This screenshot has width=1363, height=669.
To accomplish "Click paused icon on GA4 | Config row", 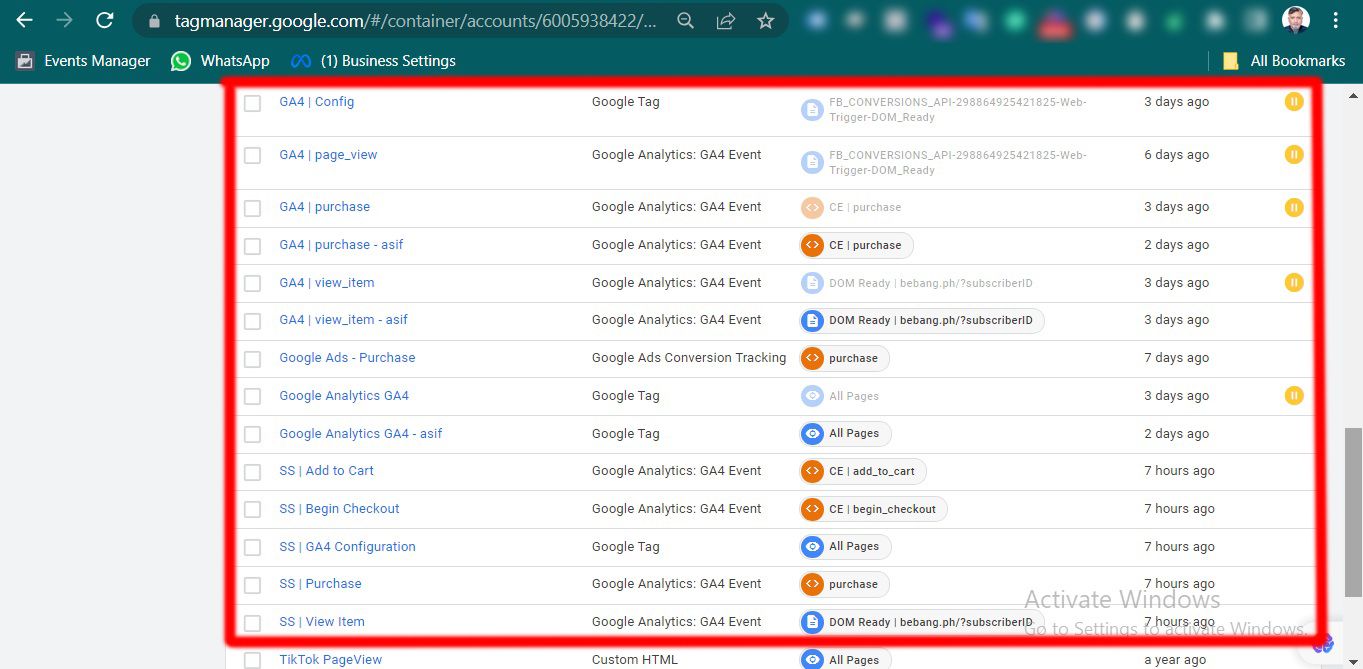I will (x=1294, y=101).
